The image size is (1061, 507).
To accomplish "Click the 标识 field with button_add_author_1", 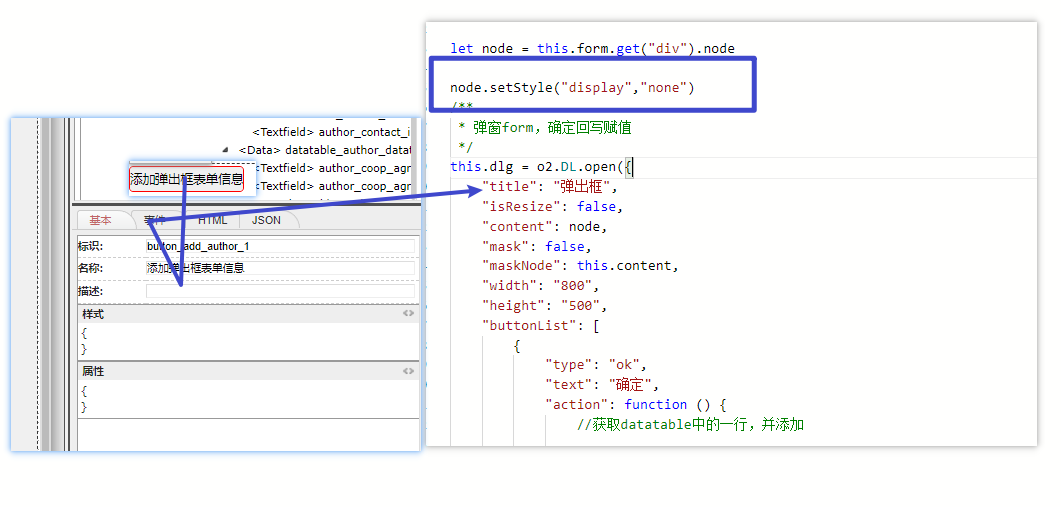I will click(279, 246).
